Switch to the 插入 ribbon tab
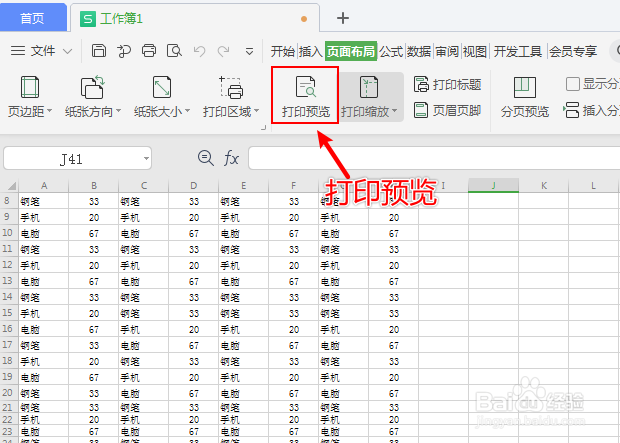This screenshot has height=443, width=620. click(310, 51)
